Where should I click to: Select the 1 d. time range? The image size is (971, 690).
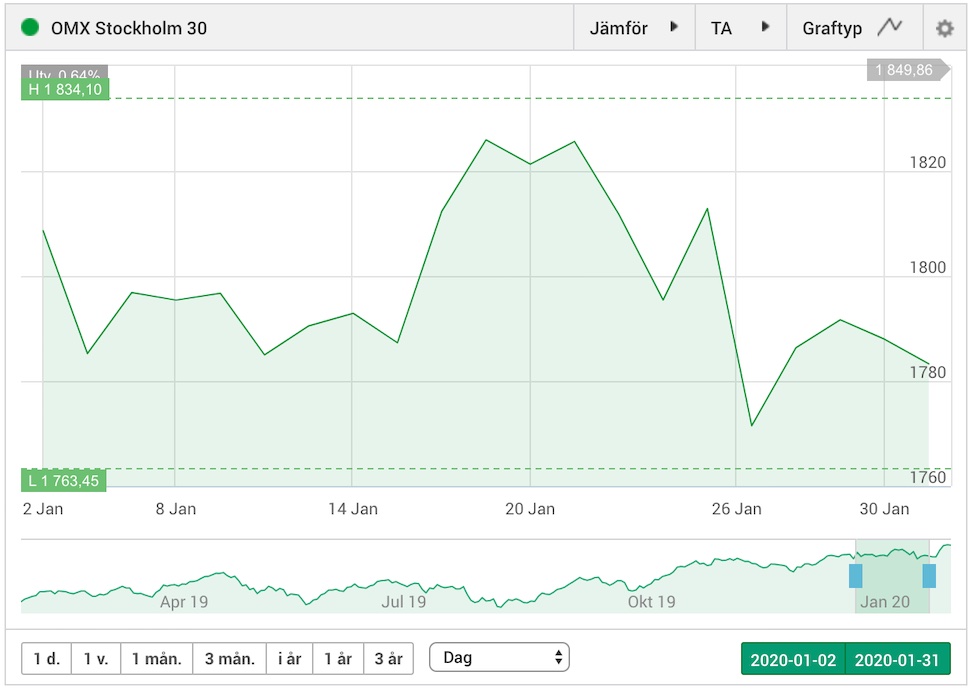pyautogui.click(x=46, y=658)
